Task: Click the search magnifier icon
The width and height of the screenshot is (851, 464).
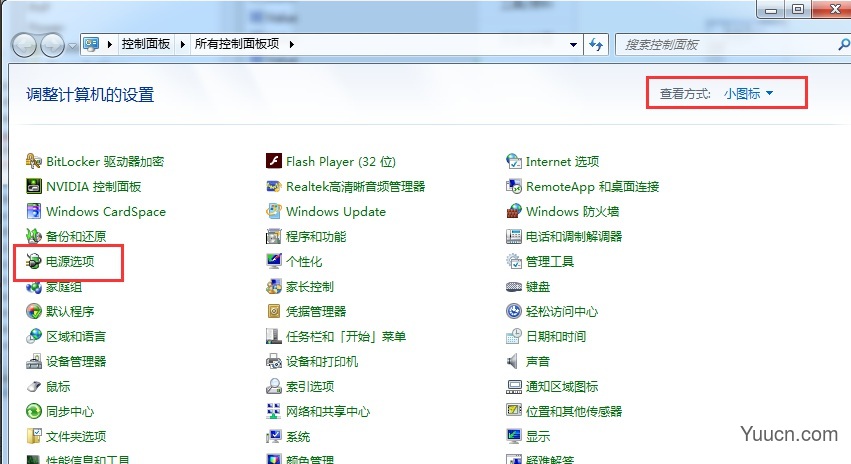Action: pyautogui.click(x=844, y=45)
